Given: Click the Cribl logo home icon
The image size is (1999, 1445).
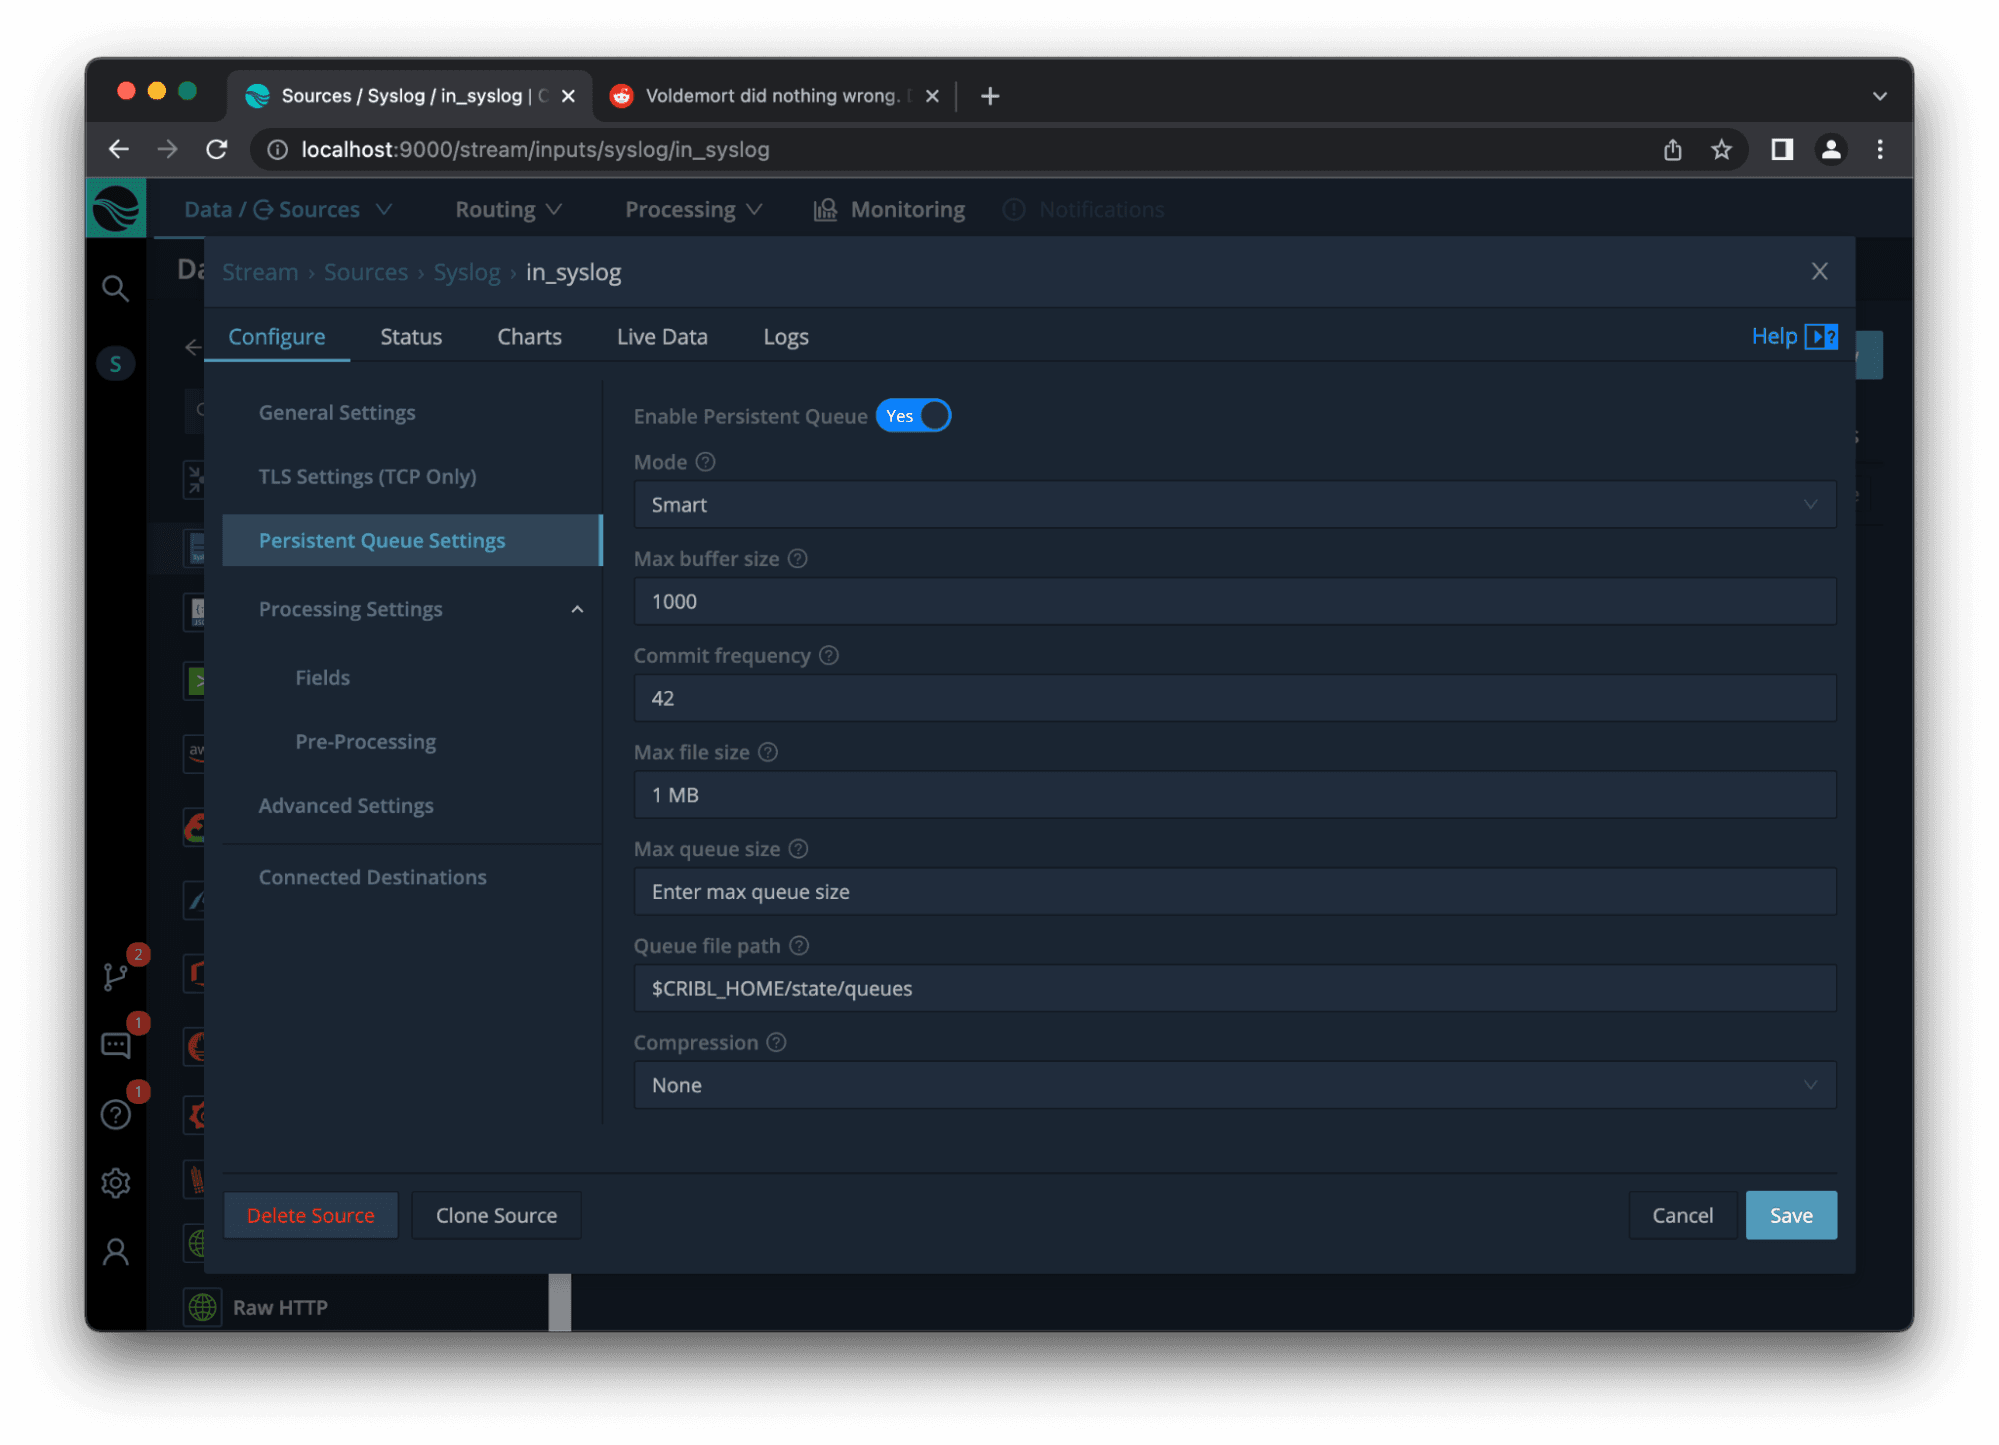Looking at the screenshot, I should point(116,209).
